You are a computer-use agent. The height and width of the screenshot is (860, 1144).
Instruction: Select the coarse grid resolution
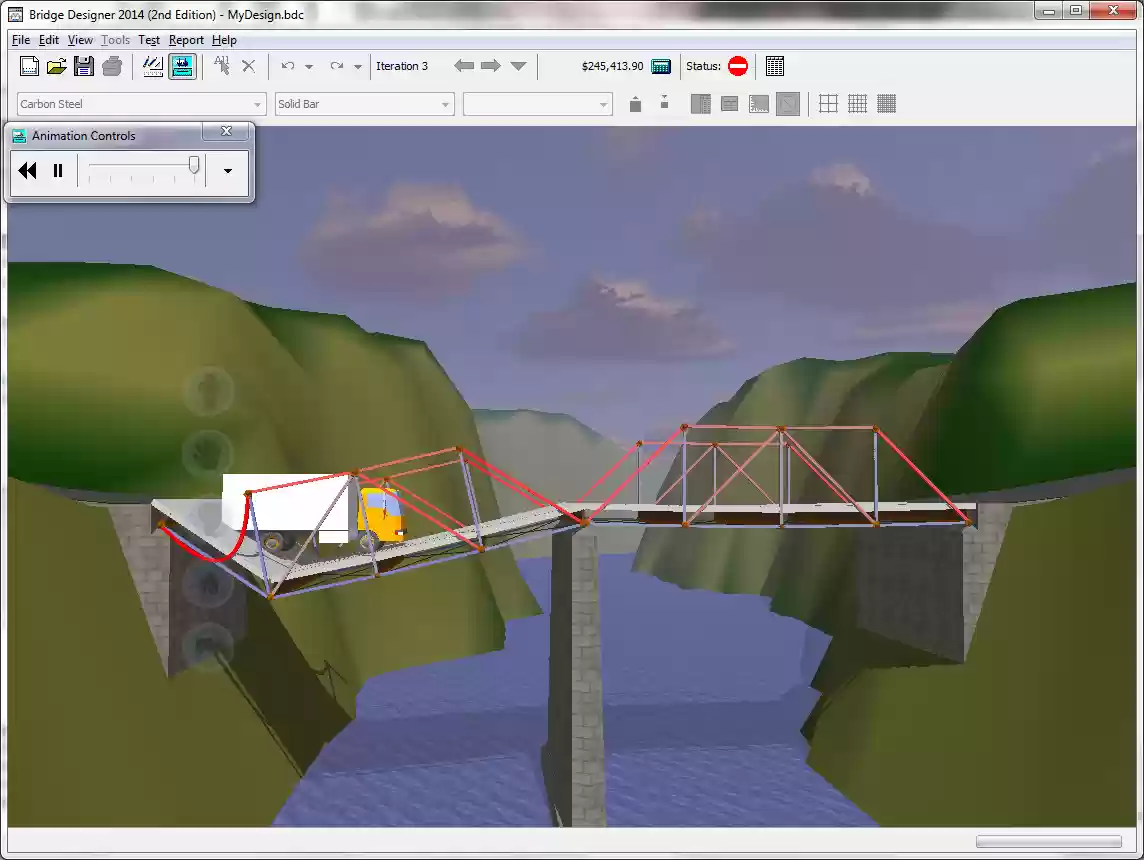(x=828, y=104)
